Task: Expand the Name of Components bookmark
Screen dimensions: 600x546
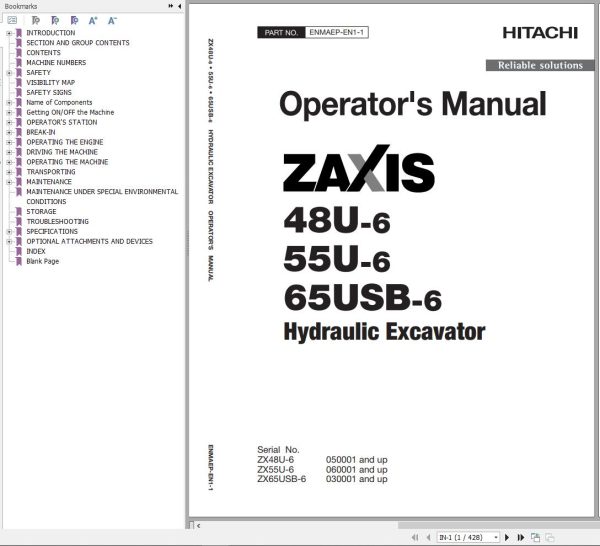Action: click(9, 103)
